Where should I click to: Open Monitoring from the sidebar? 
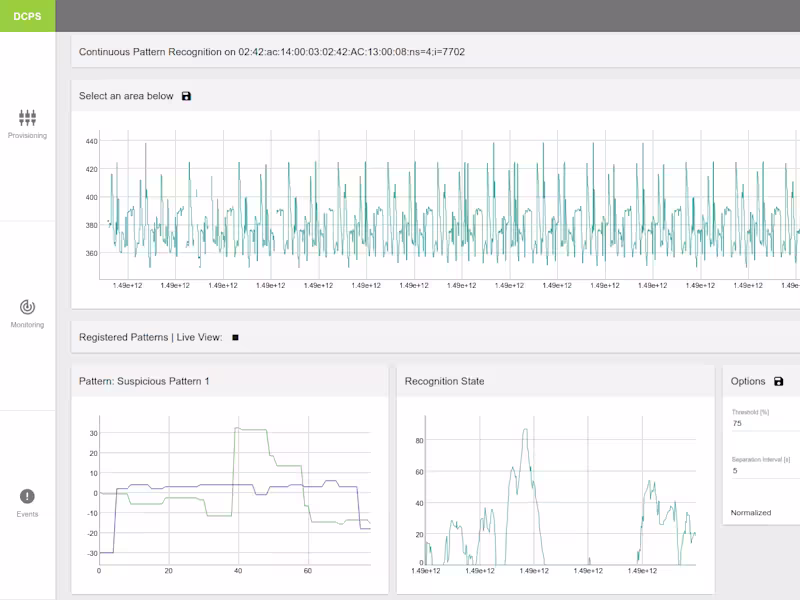pos(27,307)
